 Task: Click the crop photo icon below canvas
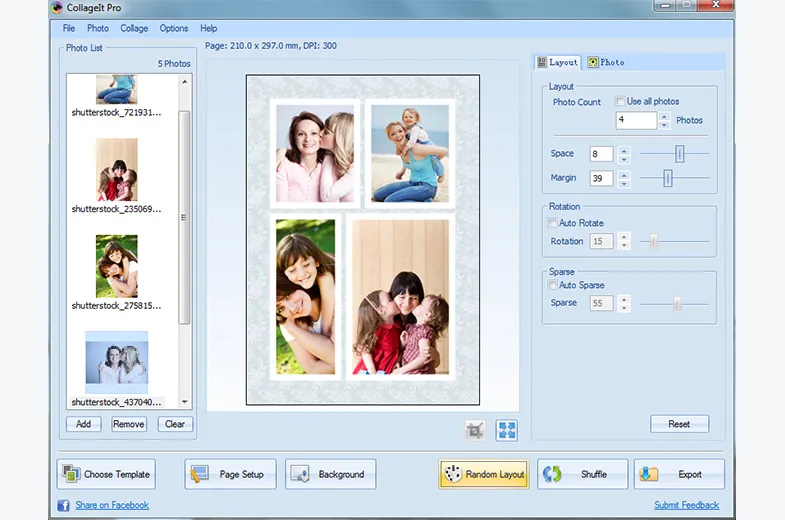click(x=475, y=430)
